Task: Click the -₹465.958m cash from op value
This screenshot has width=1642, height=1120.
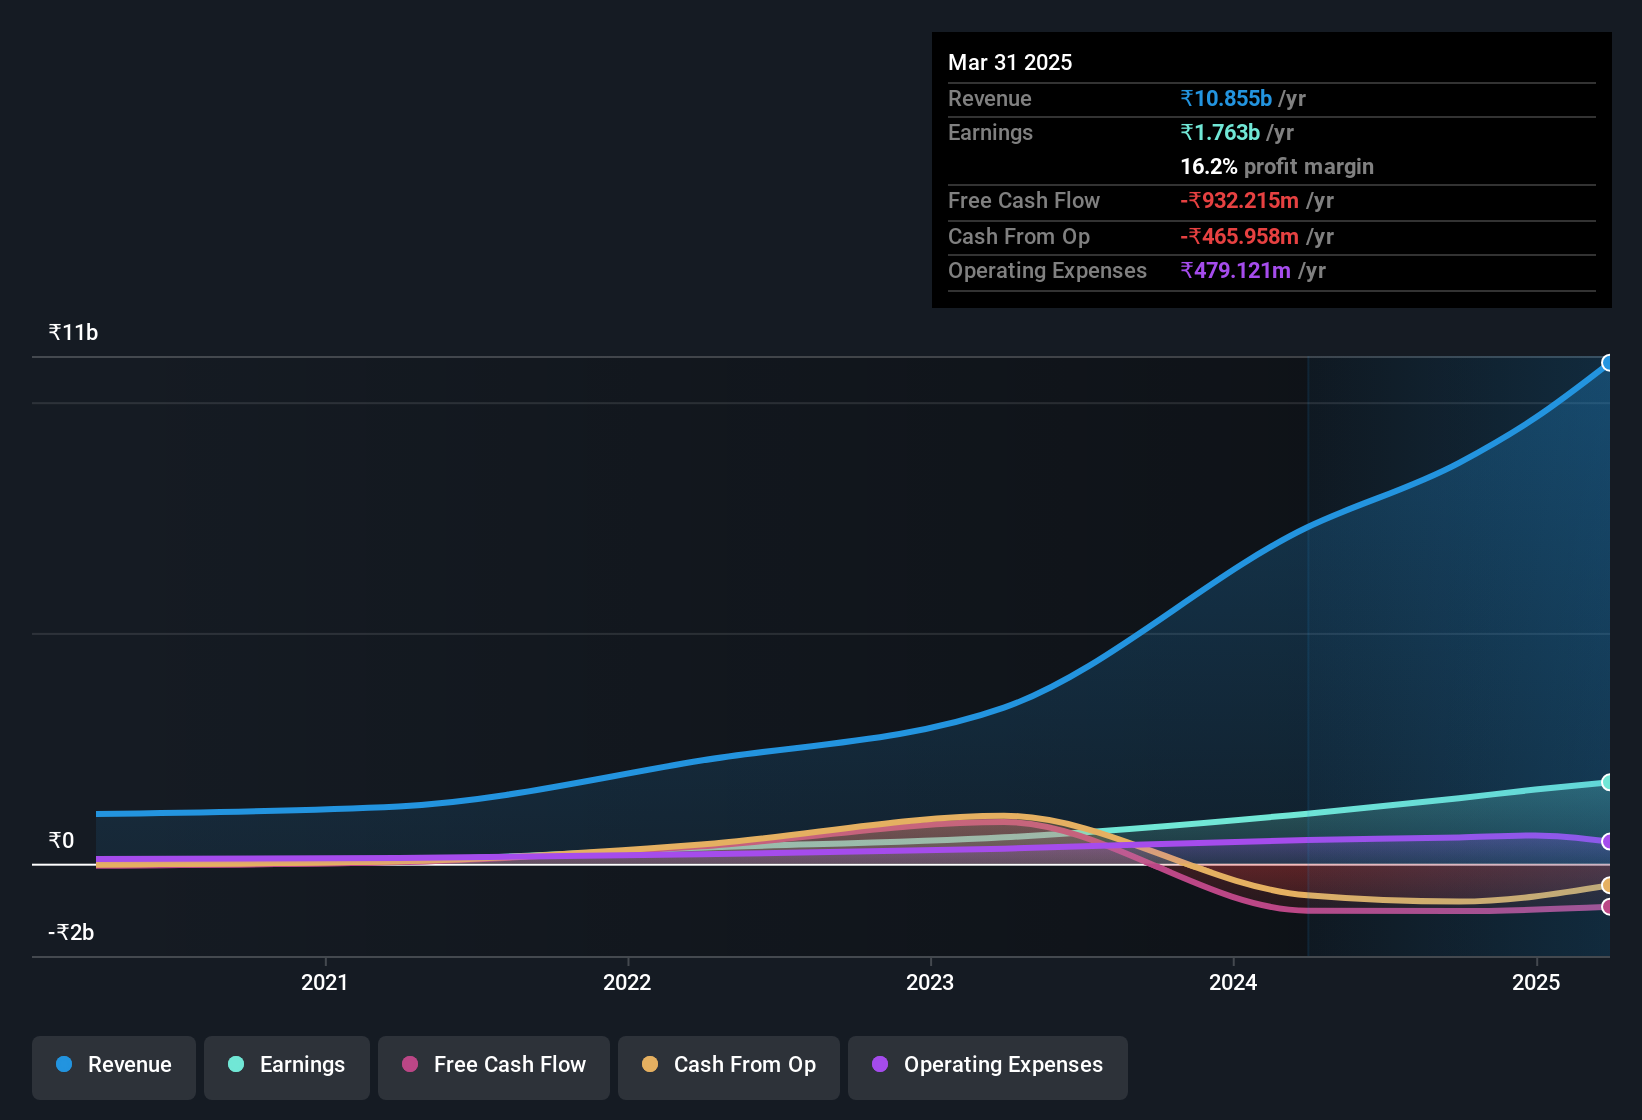Action: [1239, 237]
